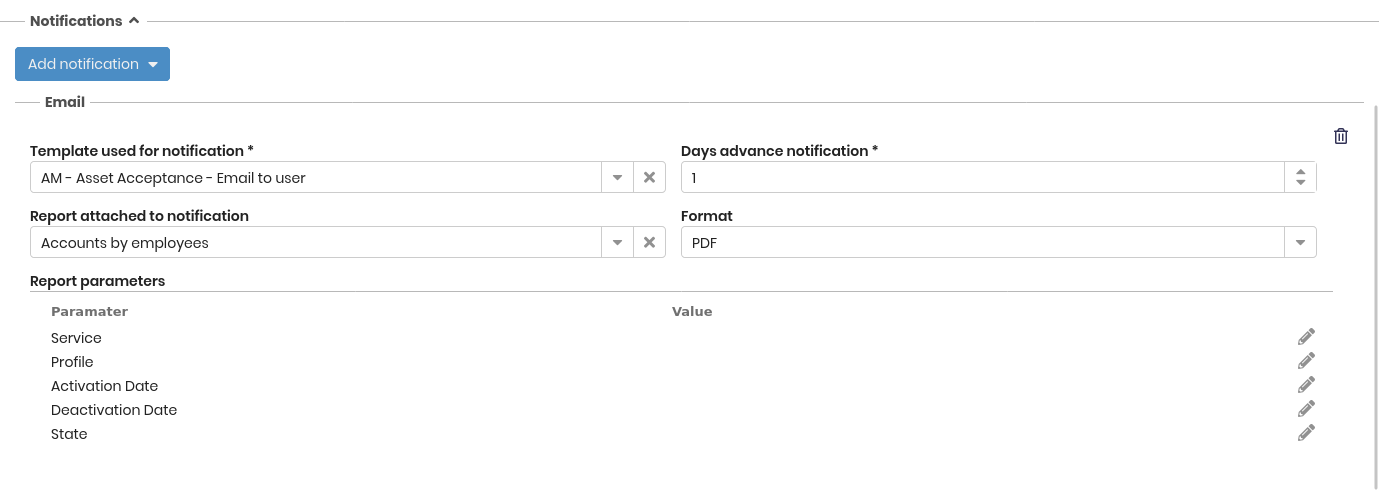
Task: Clear the attached report selection
Action: (649, 242)
